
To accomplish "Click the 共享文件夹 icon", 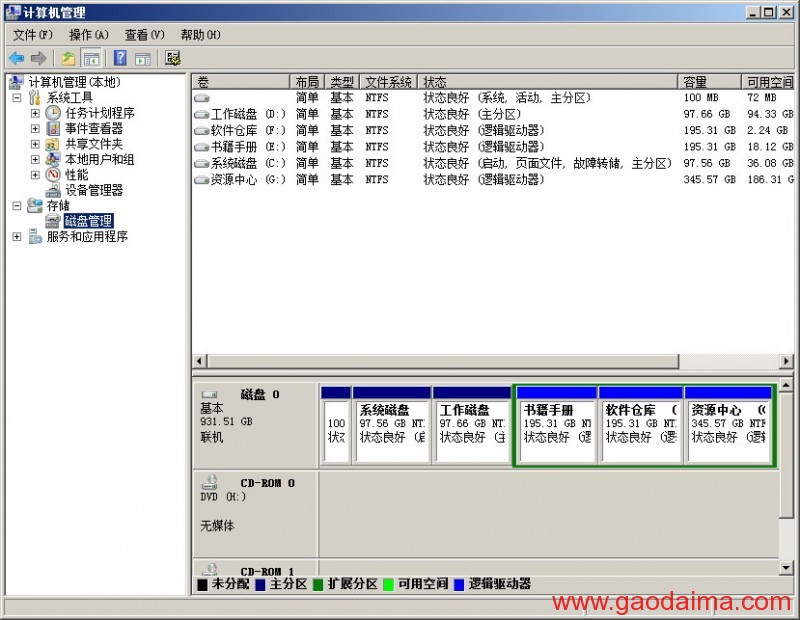I will [53, 144].
